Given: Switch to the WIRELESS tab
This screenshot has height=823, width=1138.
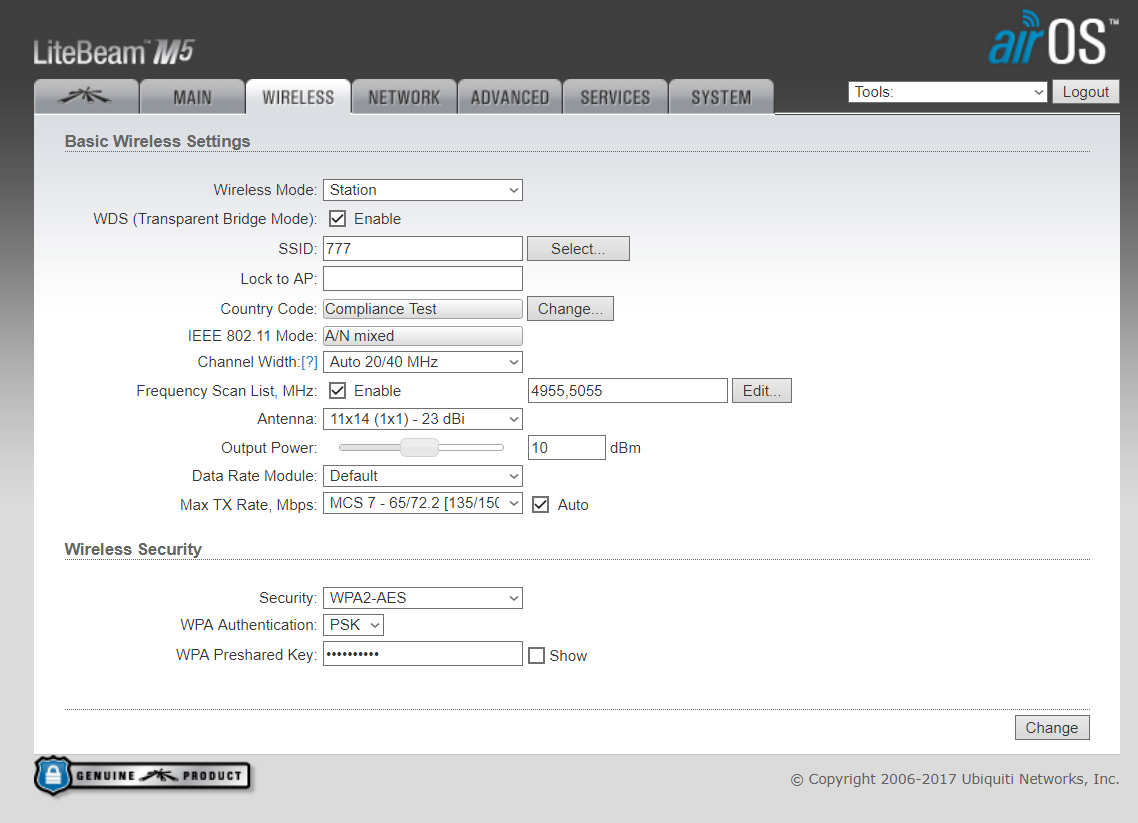Looking at the screenshot, I should [x=298, y=97].
